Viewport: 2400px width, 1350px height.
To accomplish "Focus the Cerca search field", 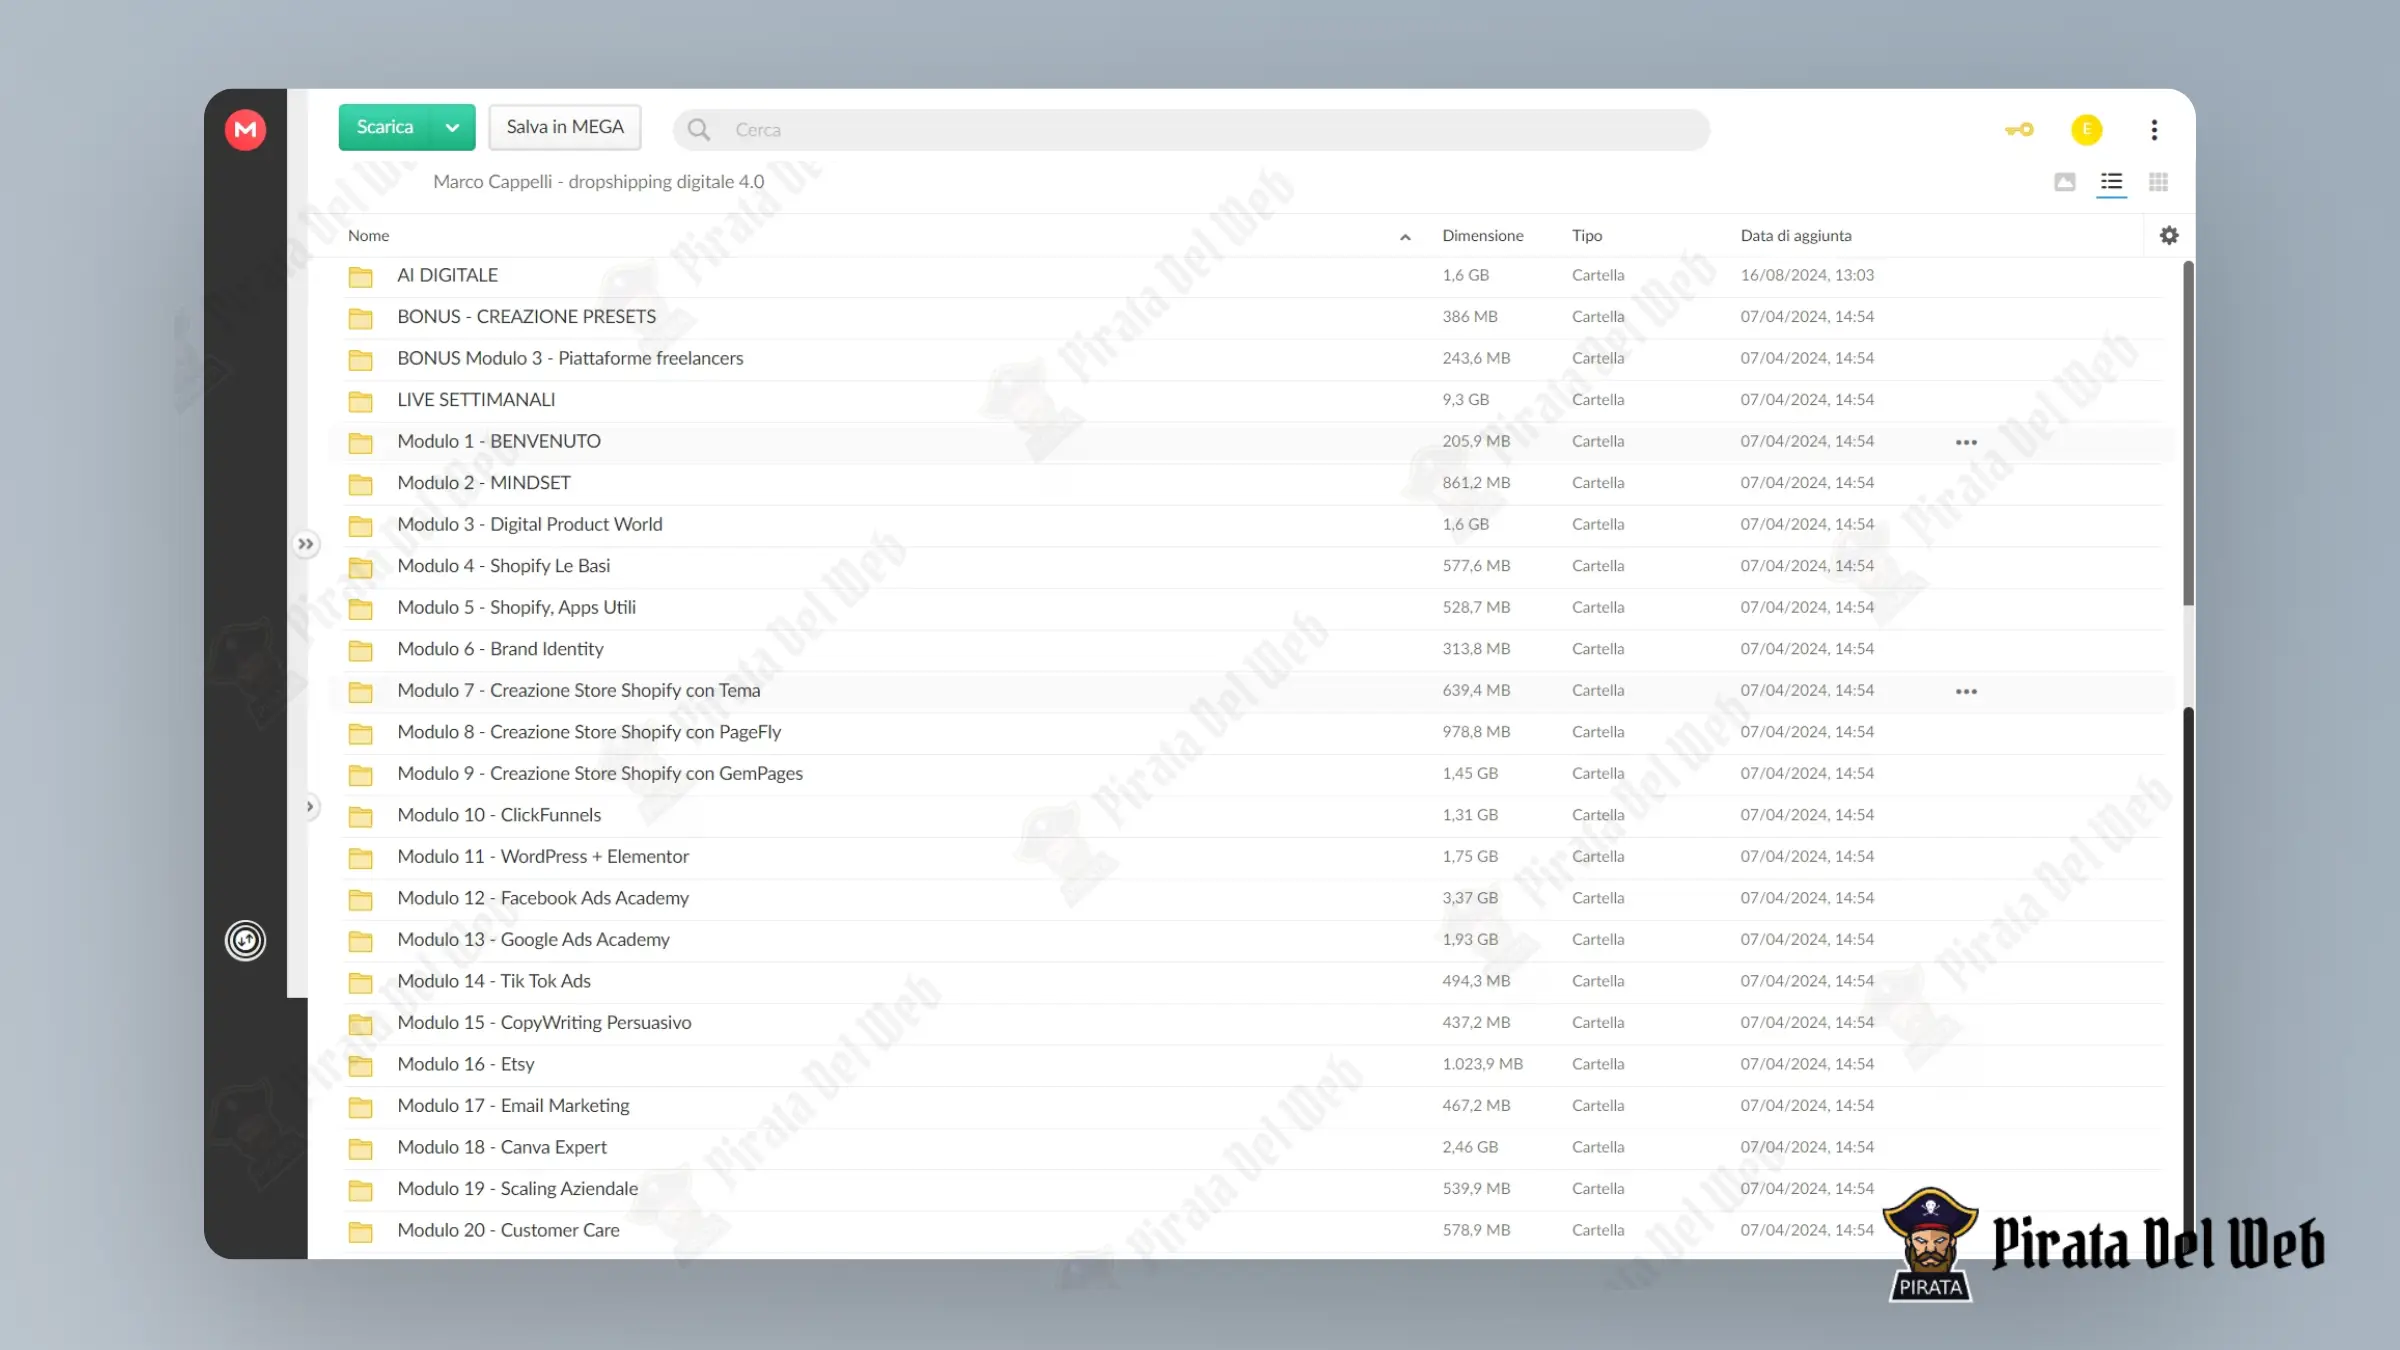I will coord(1191,130).
